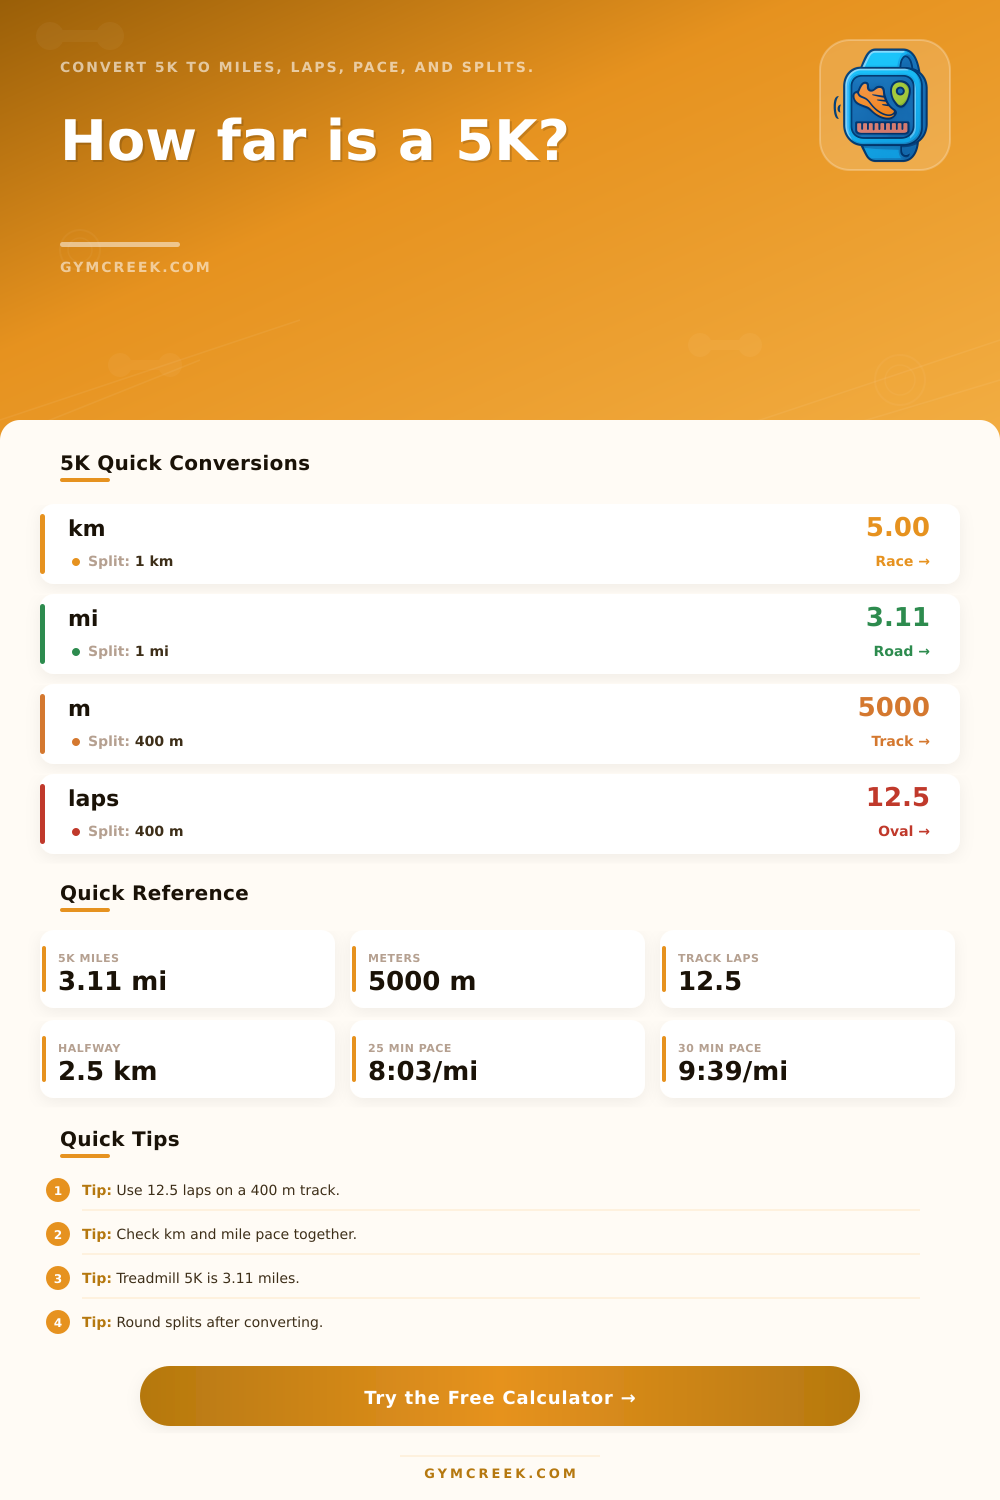Click the '5K Quick Conversions' heading

(x=185, y=463)
